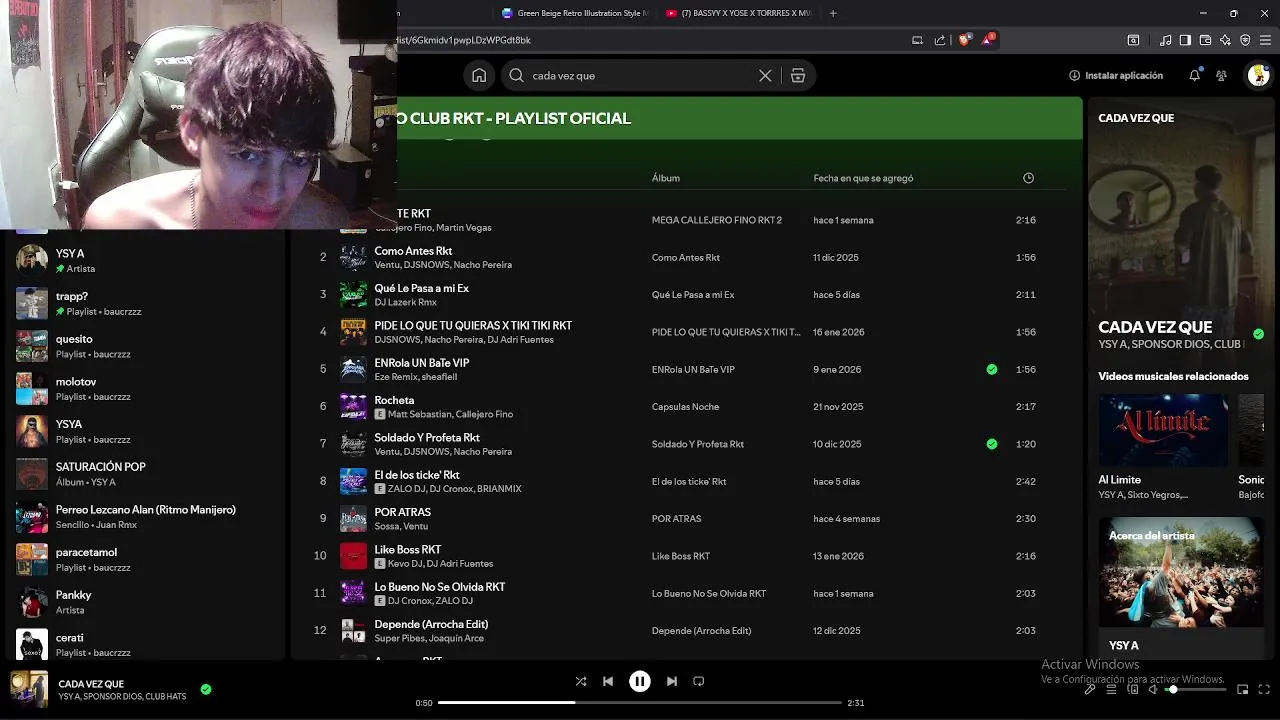Open Brave Shields lion icon
This screenshot has height=720, width=1280.
964,40
